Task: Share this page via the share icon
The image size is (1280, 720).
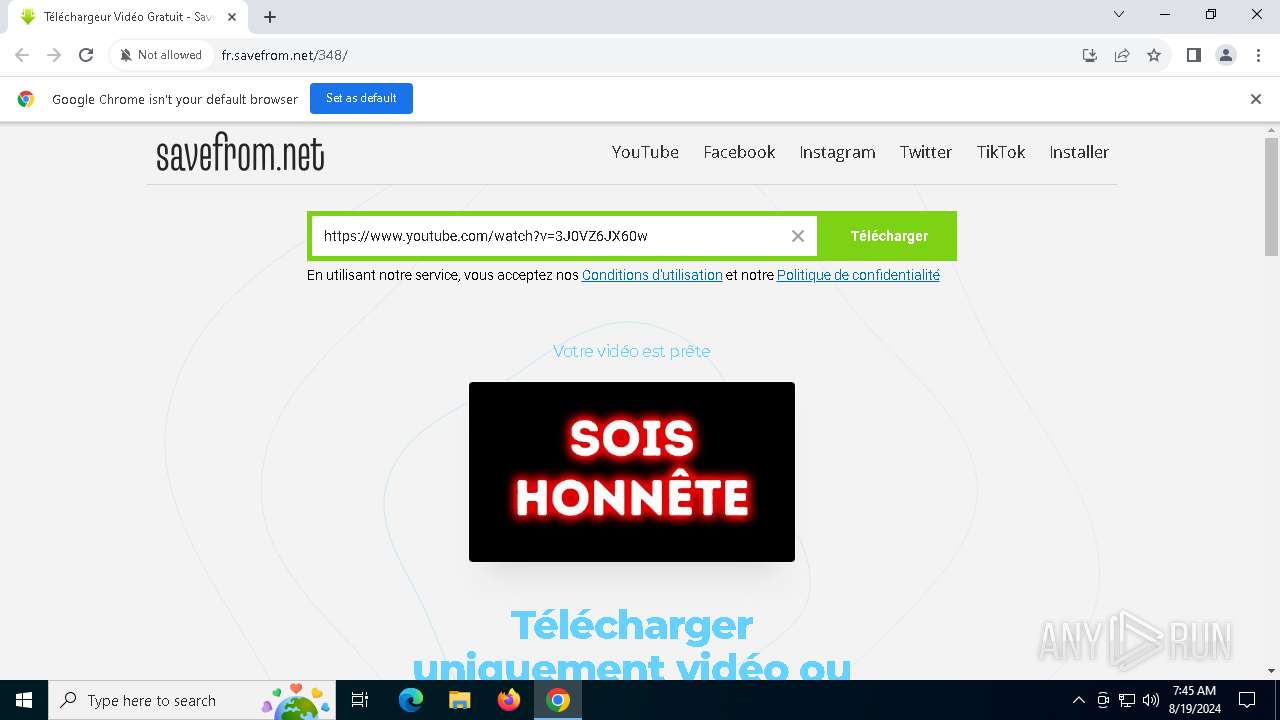Action: tap(1122, 55)
